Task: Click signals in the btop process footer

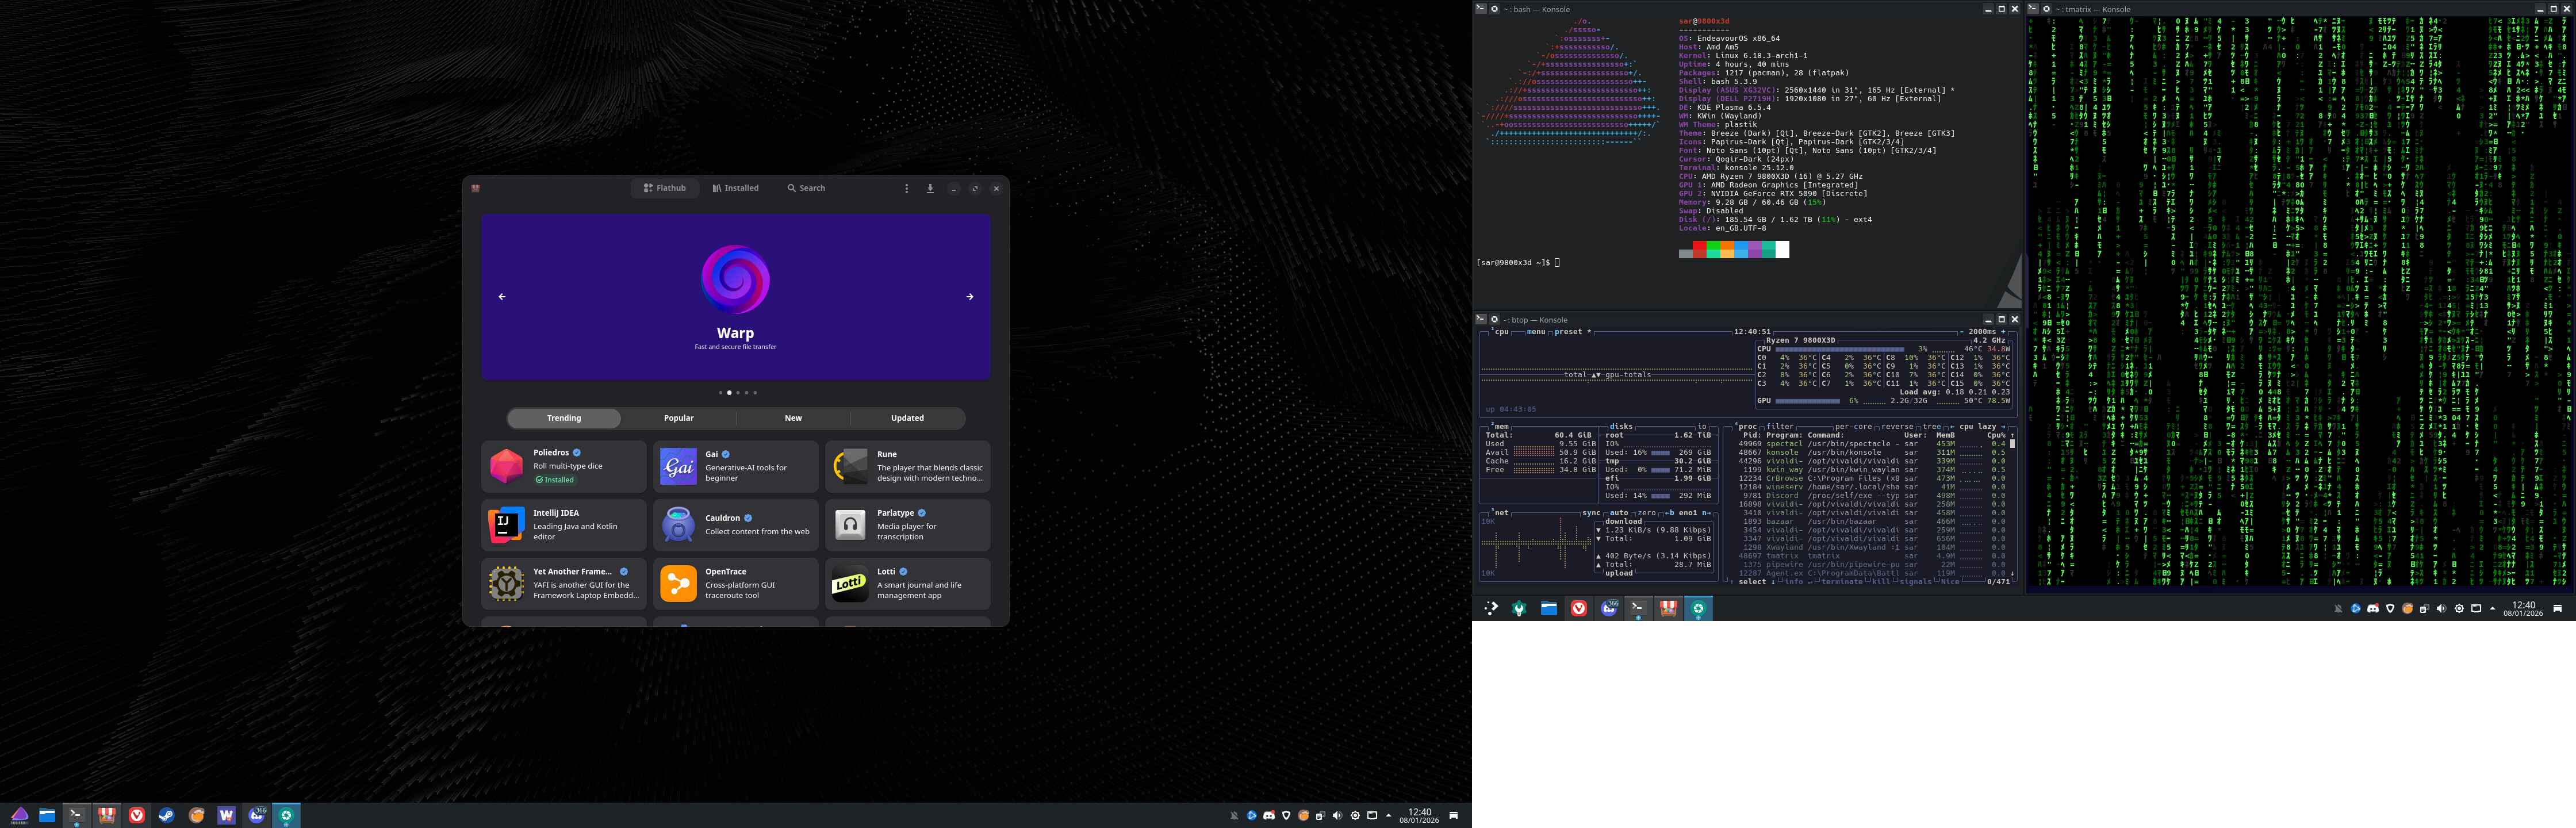Action: click(1916, 582)
